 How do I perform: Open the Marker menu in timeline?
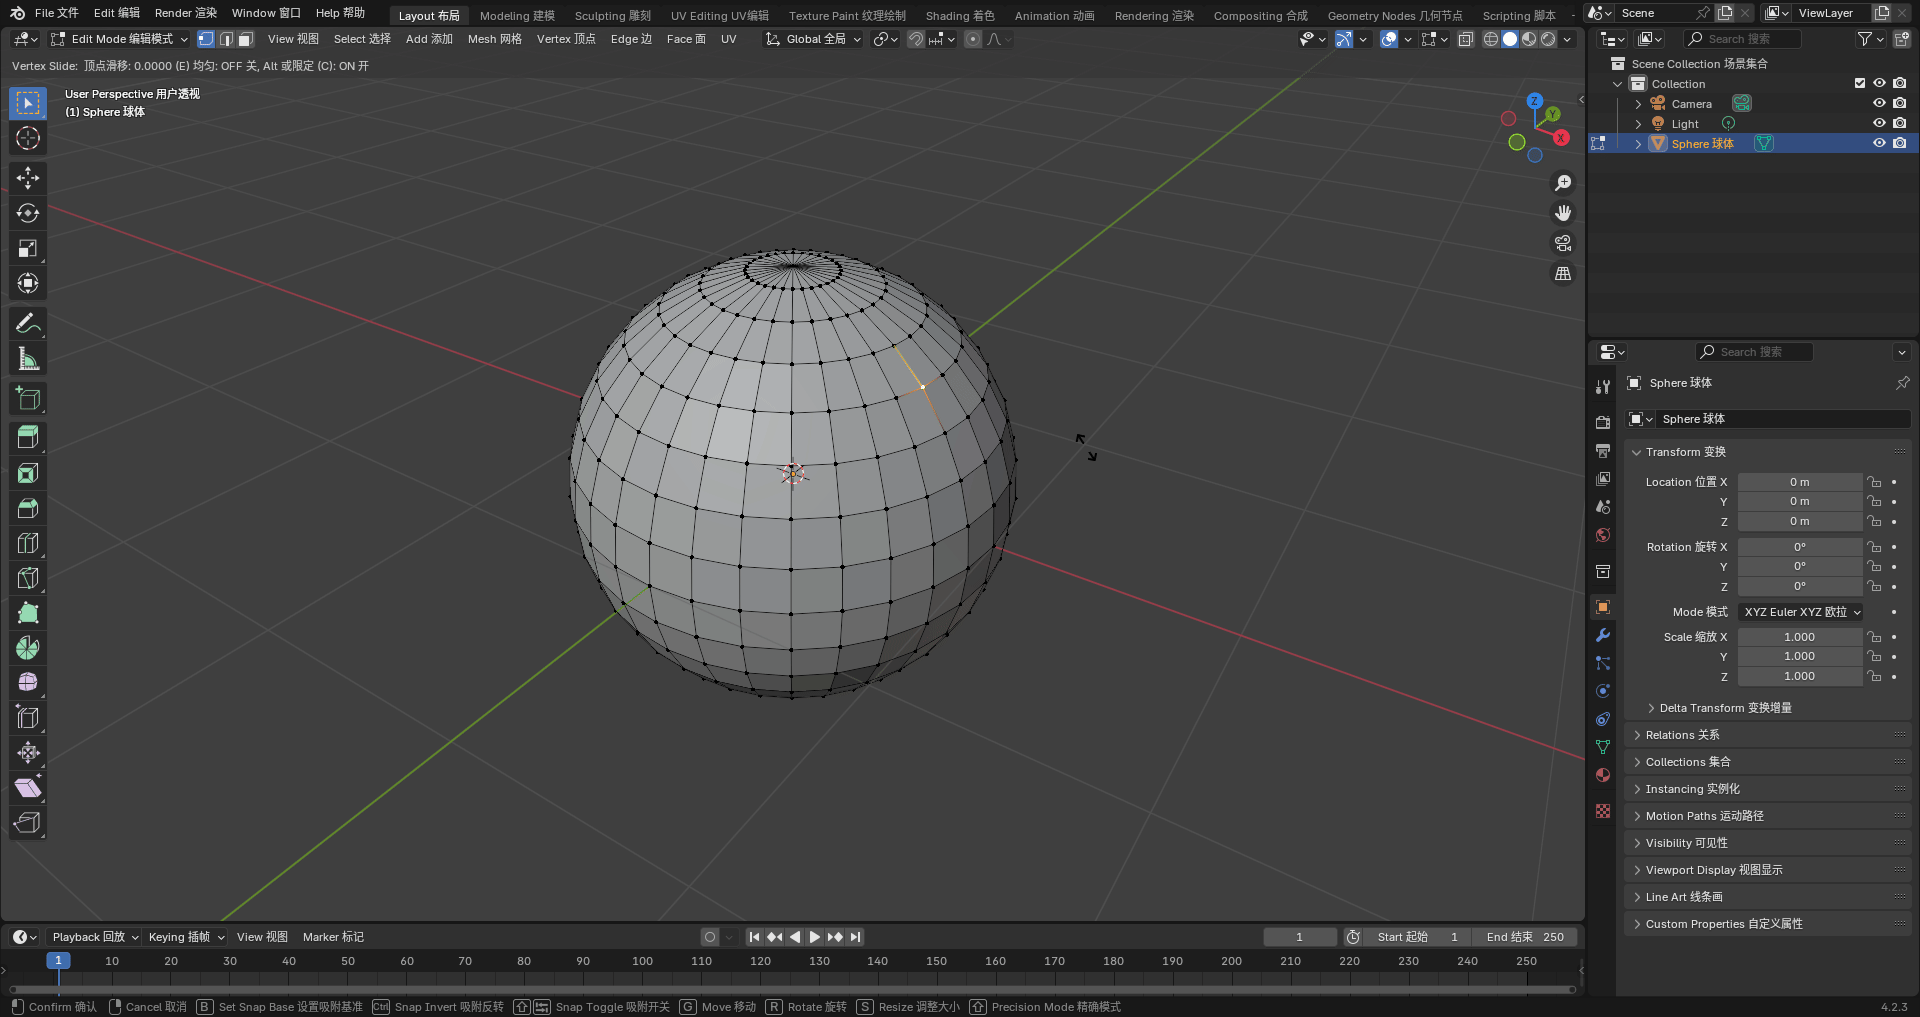click(333, 937)
